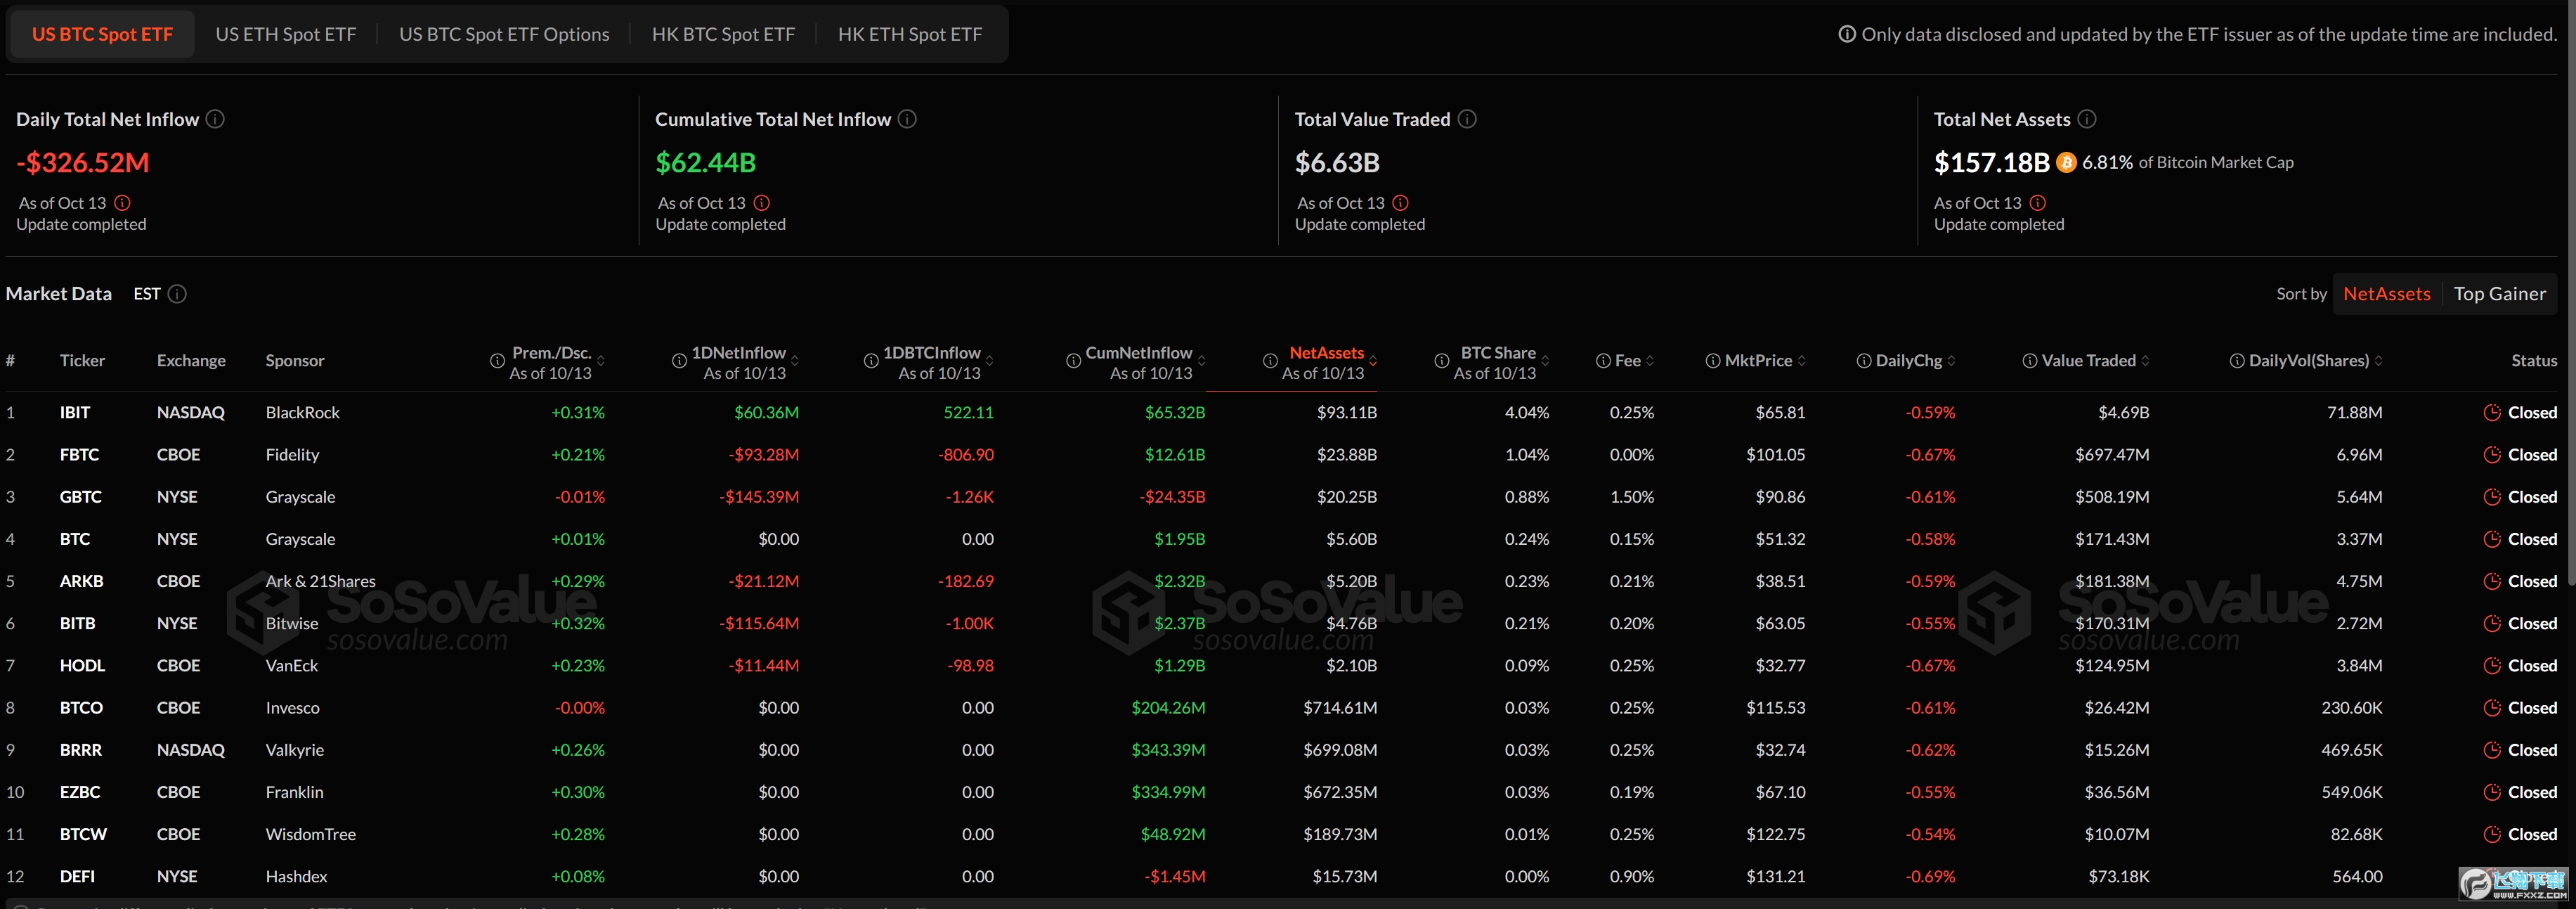
Task: Click info icon at top disclosure notice
Action: click(1846, 34)
